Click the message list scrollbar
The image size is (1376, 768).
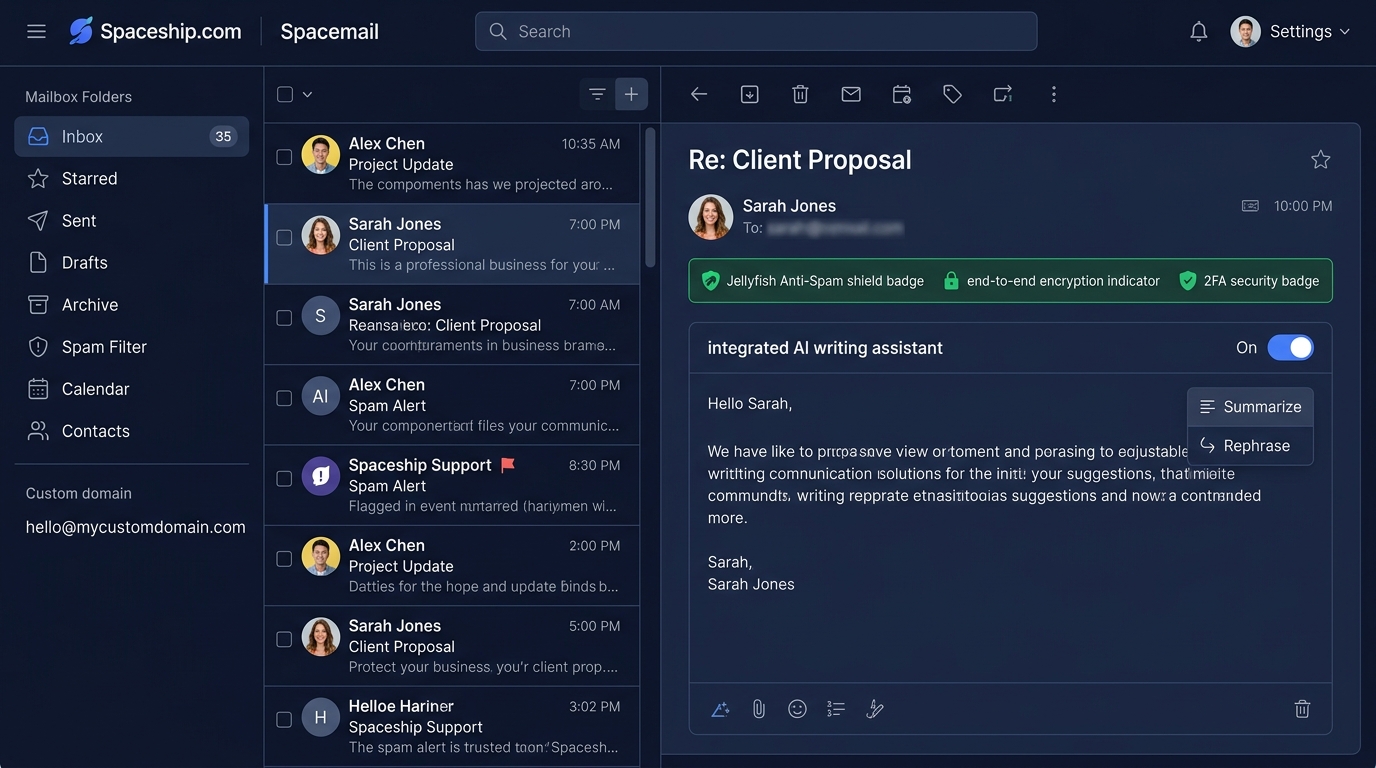click(x=650, y=197)
